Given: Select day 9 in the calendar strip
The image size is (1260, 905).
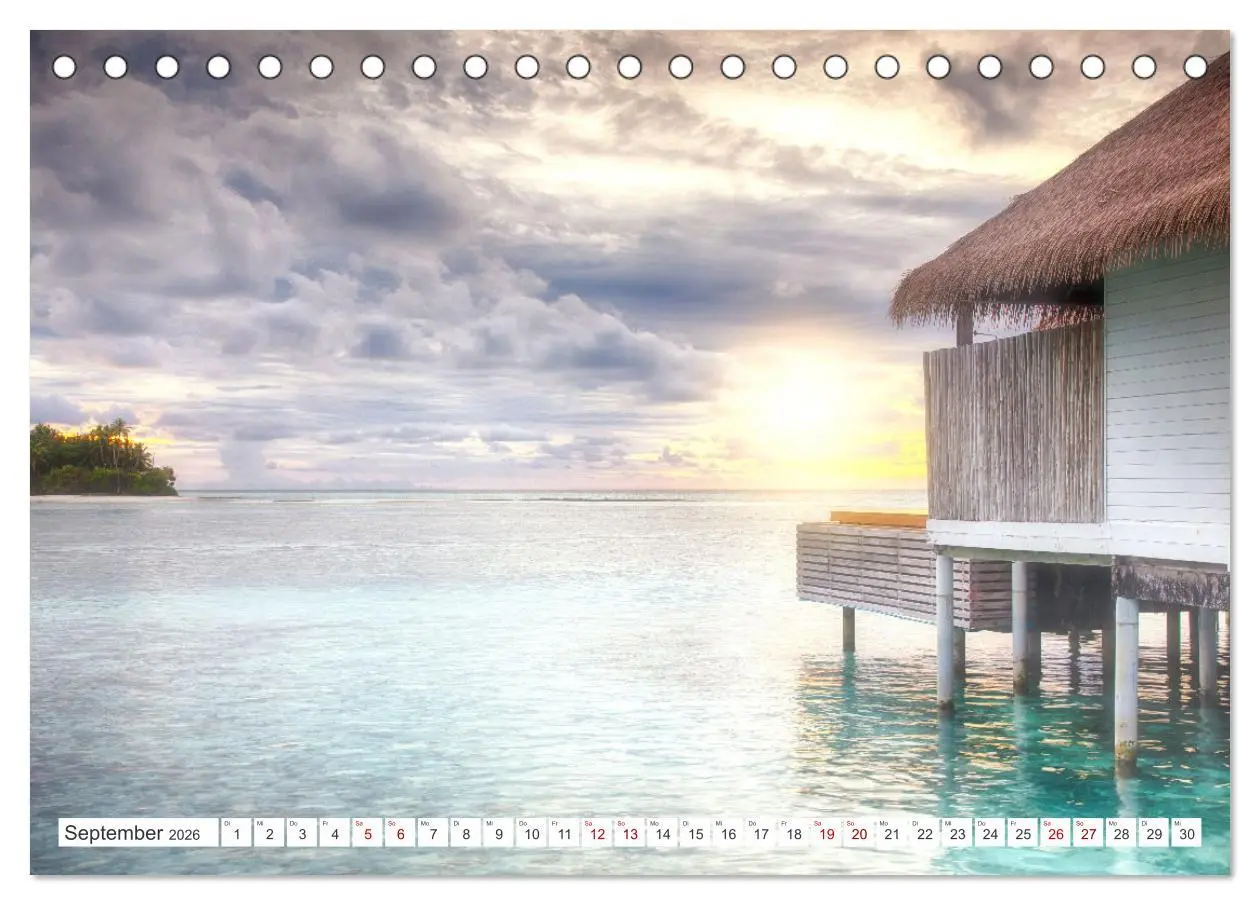Looking at the screenshot, I should 498,832.
